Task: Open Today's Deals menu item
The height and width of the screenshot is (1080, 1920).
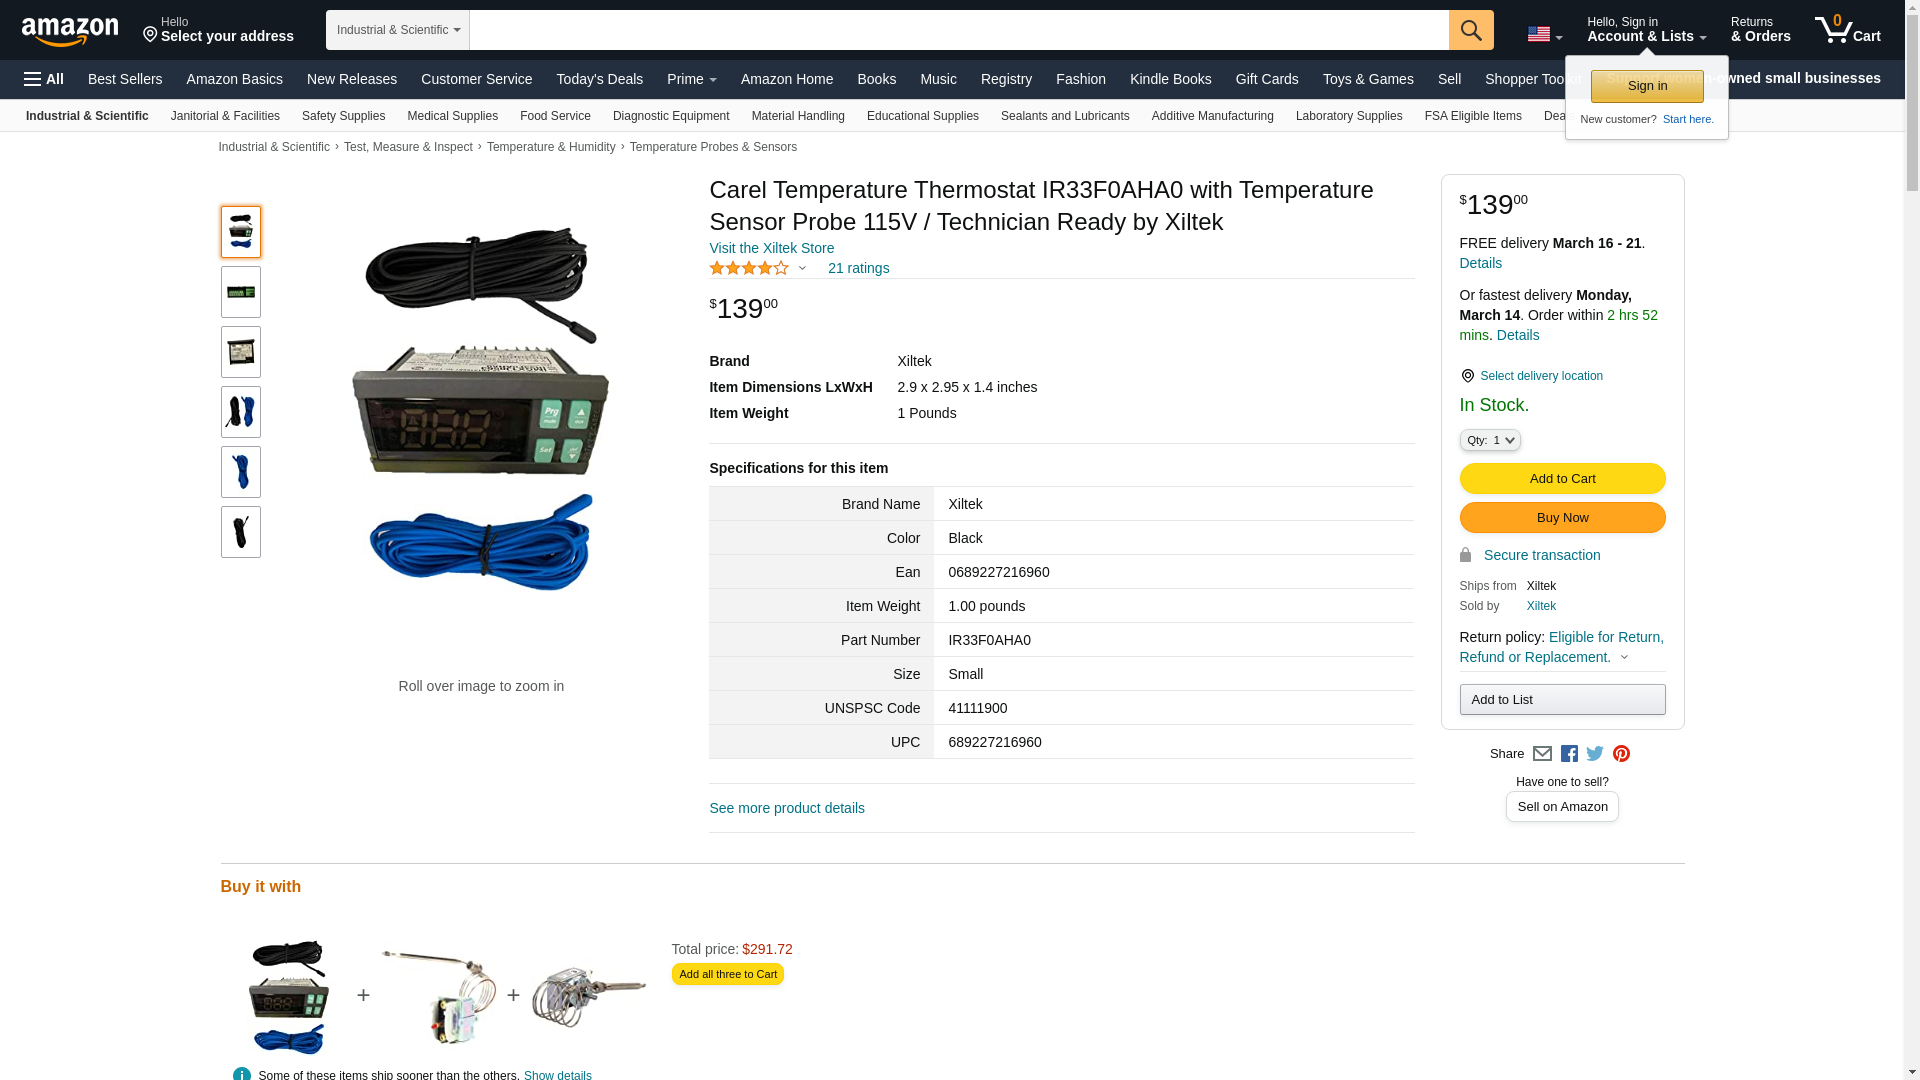Action: (599, 79)
